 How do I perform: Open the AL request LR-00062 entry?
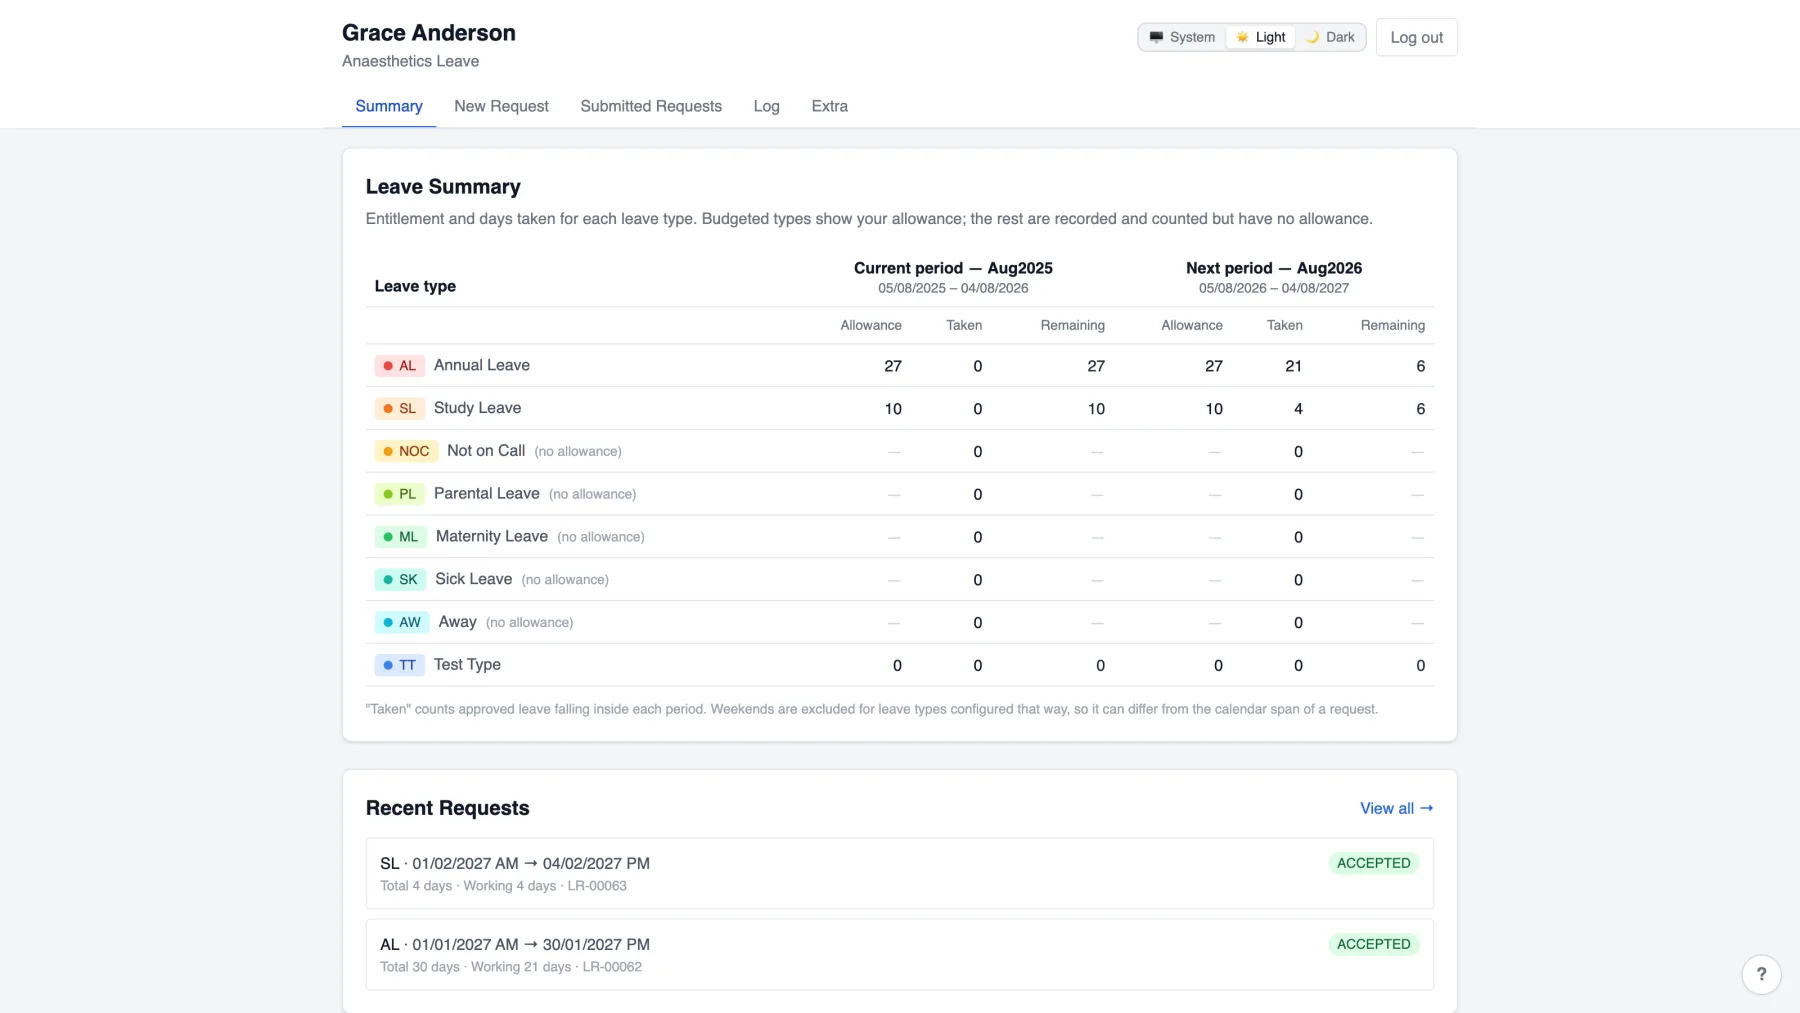(899, 954)
